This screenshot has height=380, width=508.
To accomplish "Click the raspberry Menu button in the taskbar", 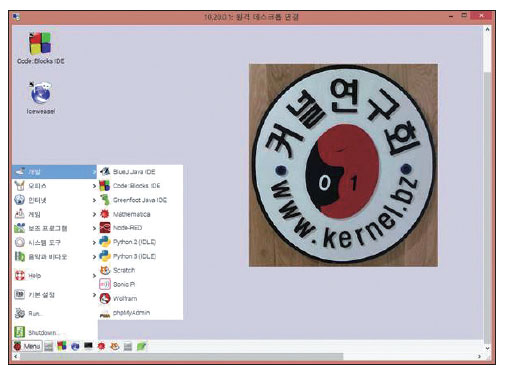I will [28, 346].
